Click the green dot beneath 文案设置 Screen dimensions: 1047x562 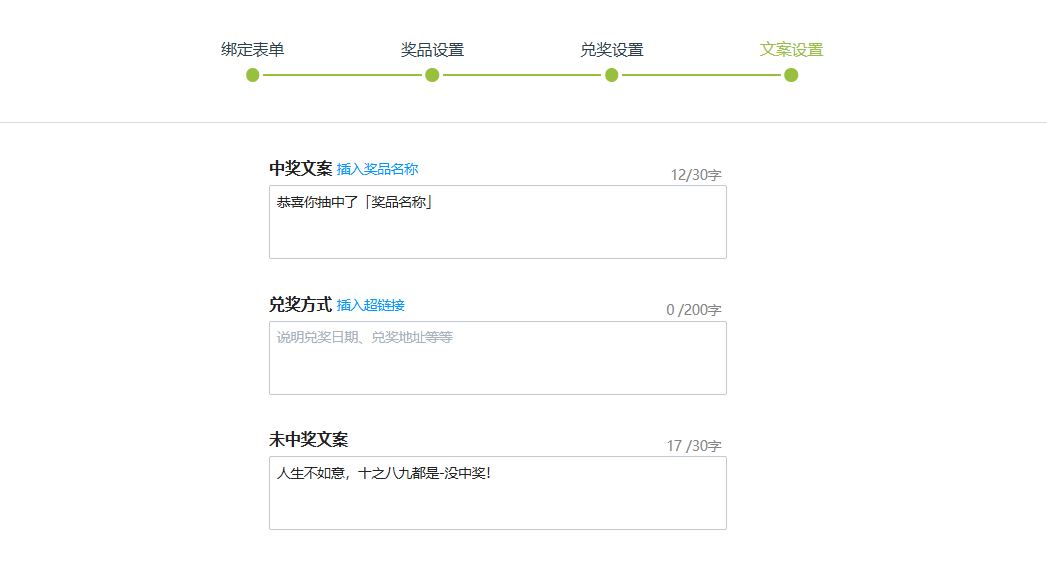click(791, 75)
